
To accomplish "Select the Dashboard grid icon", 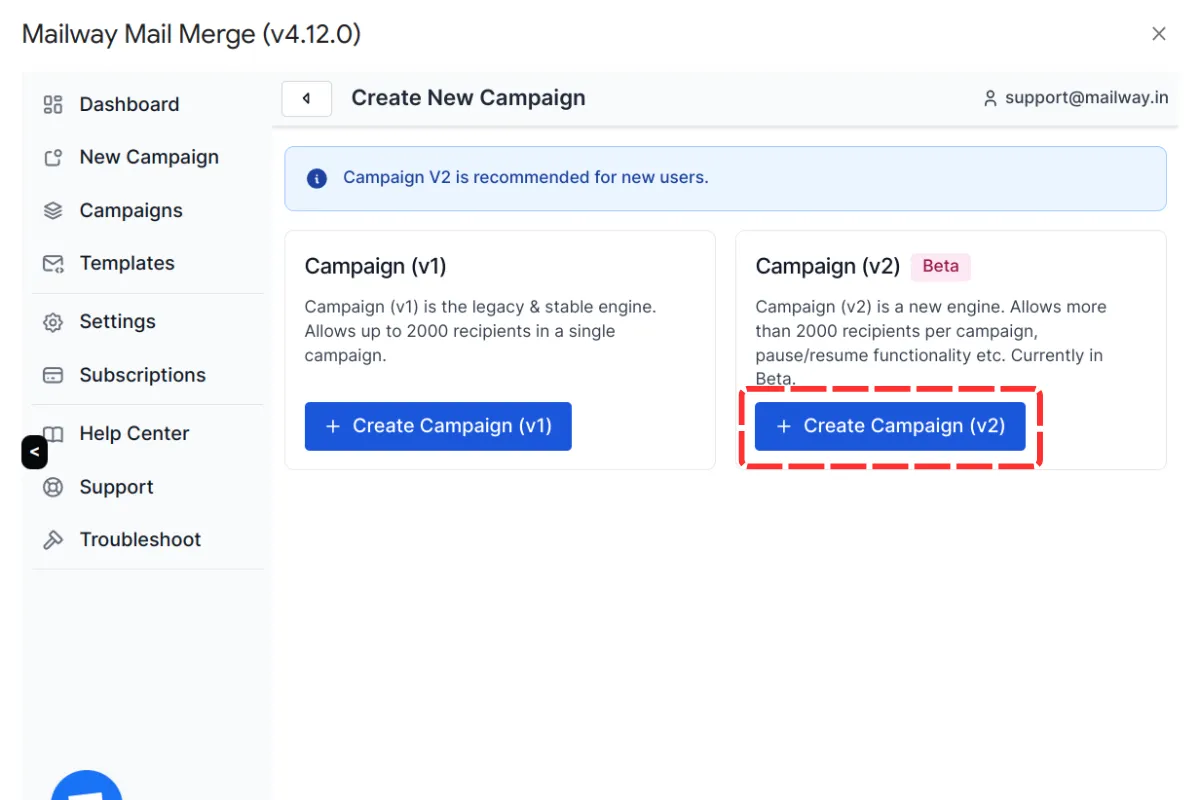I will click(52, 103).
